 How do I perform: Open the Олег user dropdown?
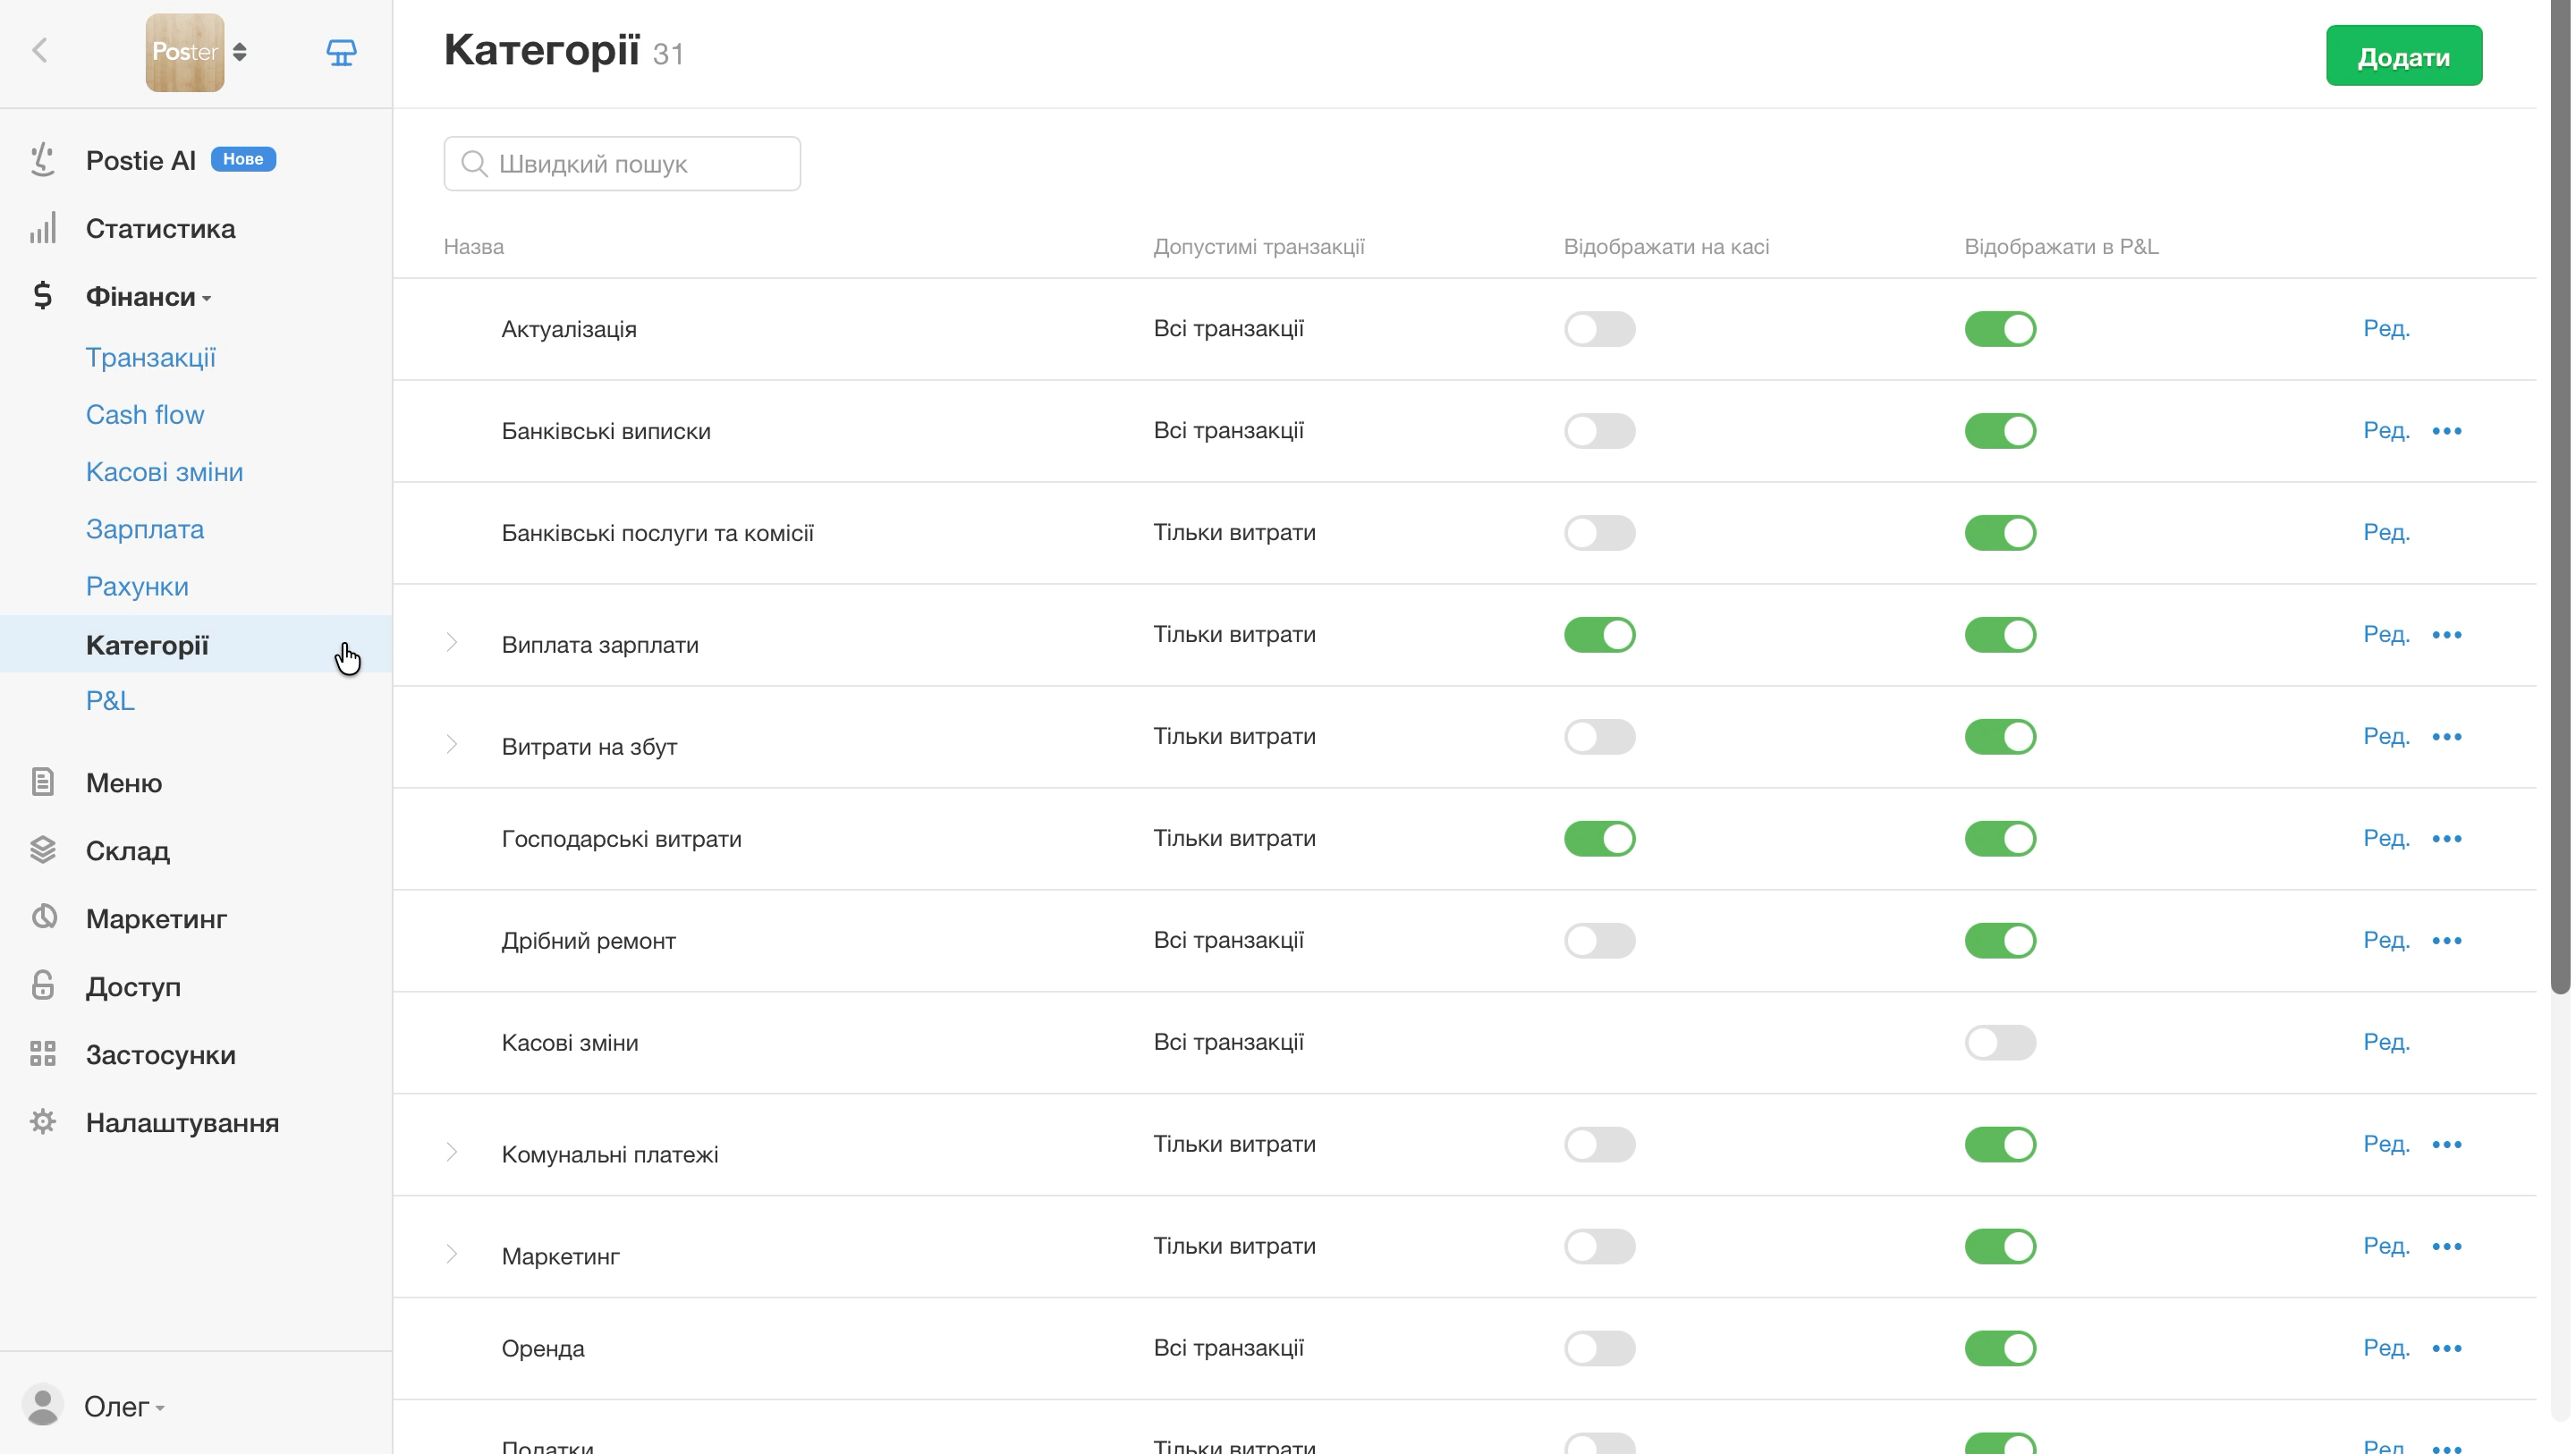(124, 1407)
